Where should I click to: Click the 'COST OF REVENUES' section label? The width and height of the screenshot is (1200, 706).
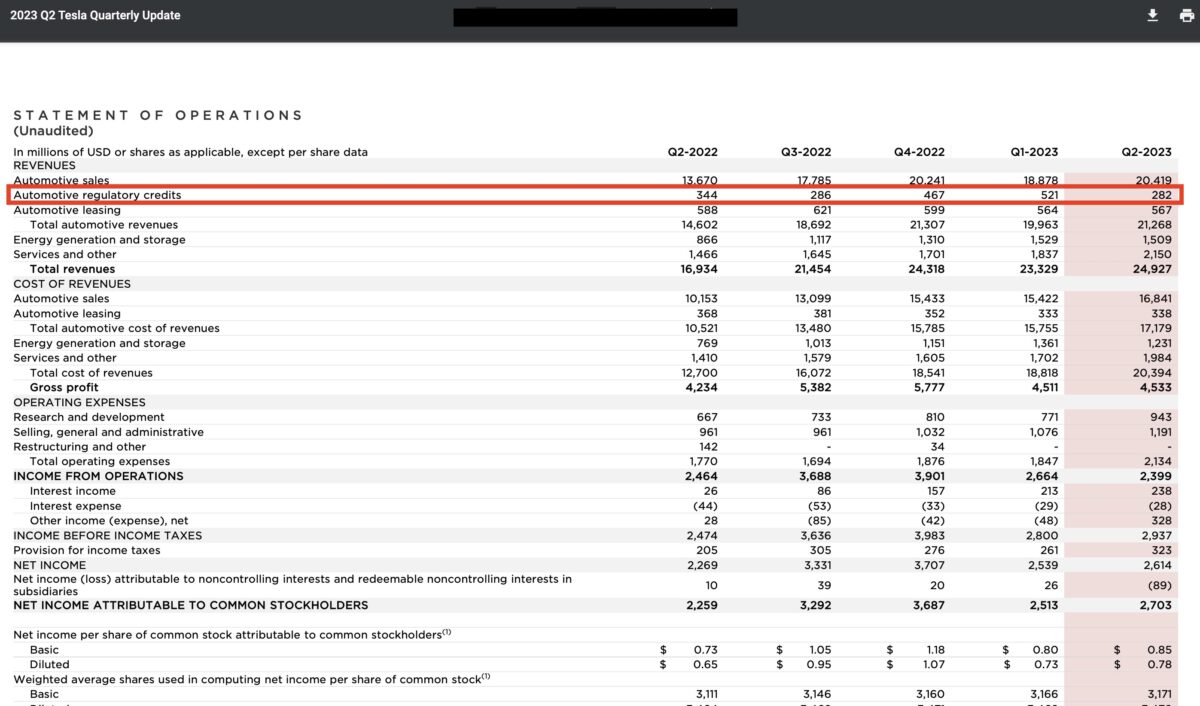pyautogui.click(x=72, y=284)
